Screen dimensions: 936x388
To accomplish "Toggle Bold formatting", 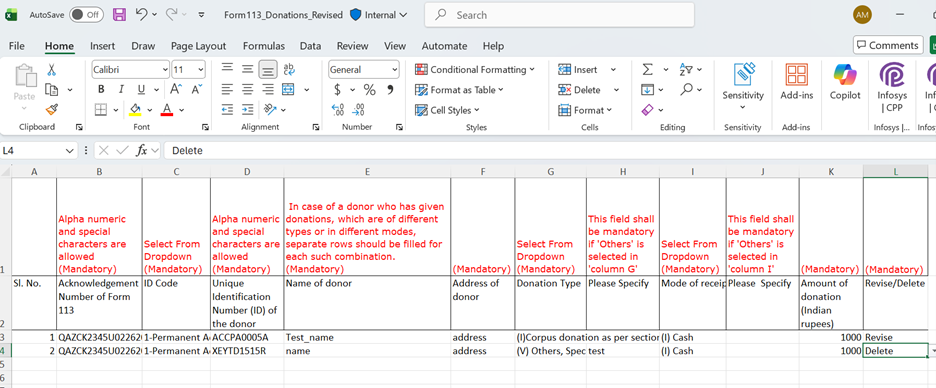I will point(101,90).
